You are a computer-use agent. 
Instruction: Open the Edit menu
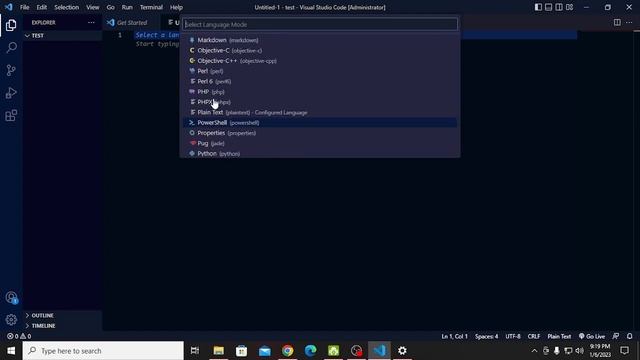coord(42,7)
